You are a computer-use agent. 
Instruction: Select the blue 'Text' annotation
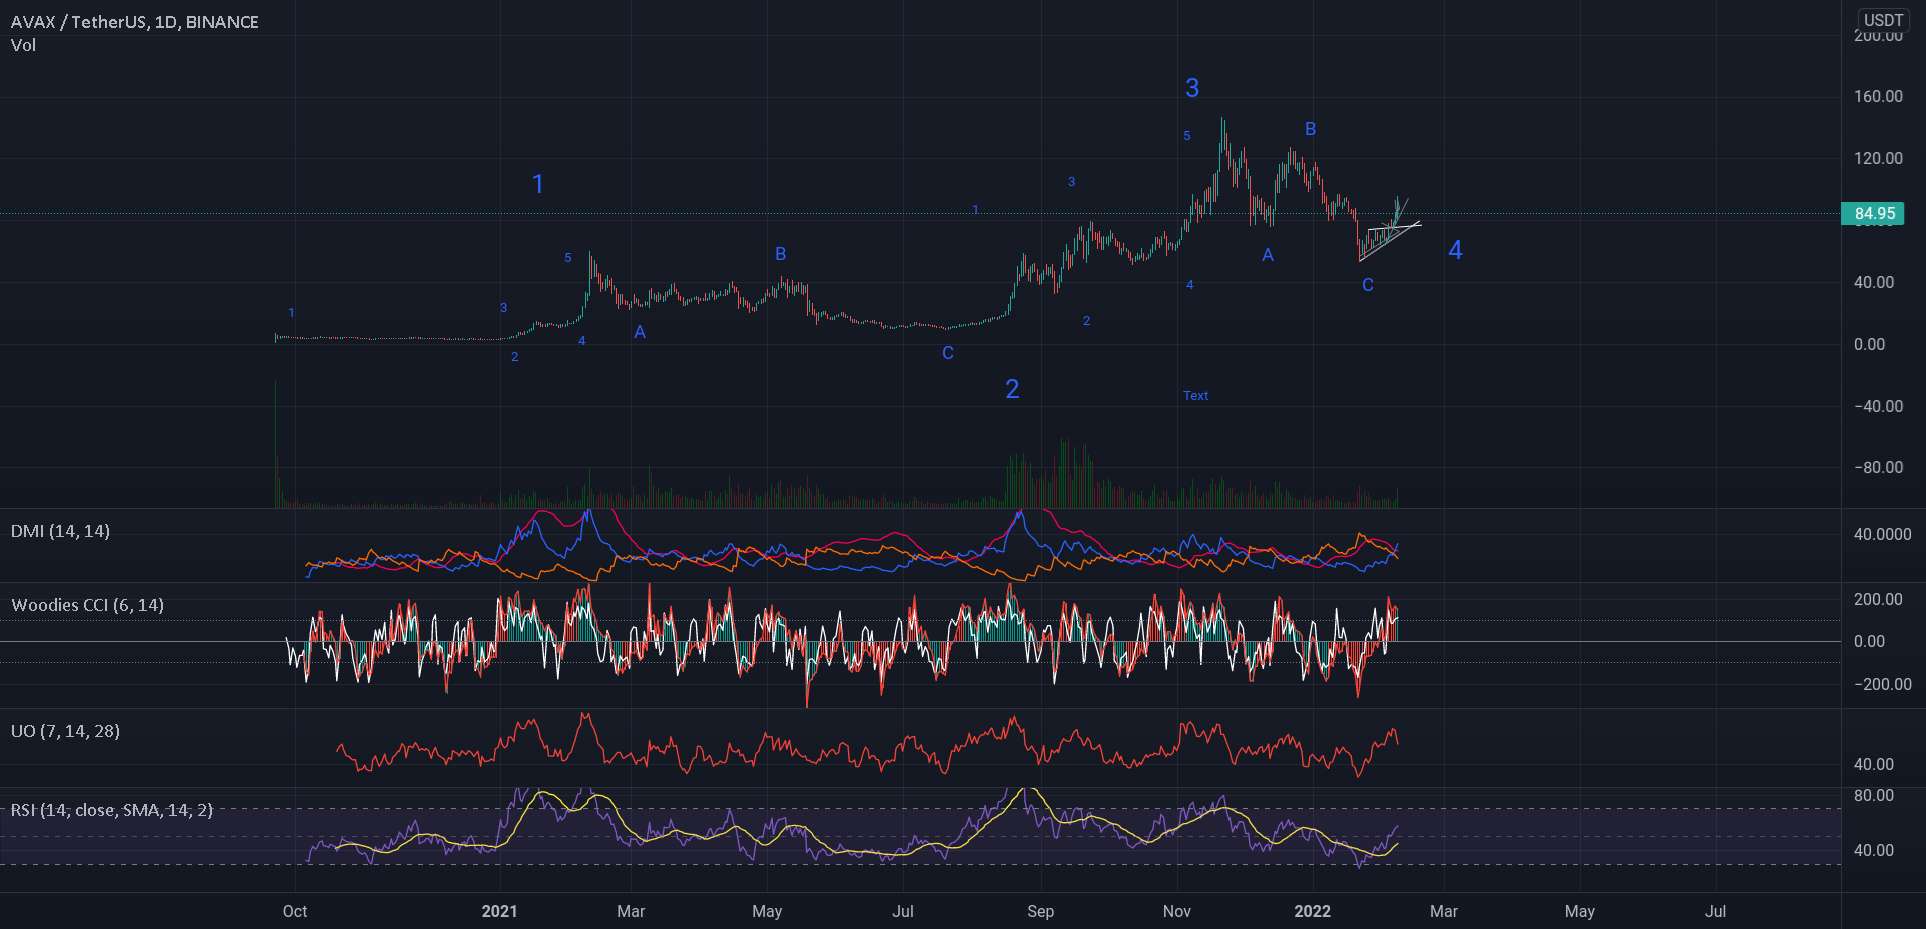[x=1196, y=395]
